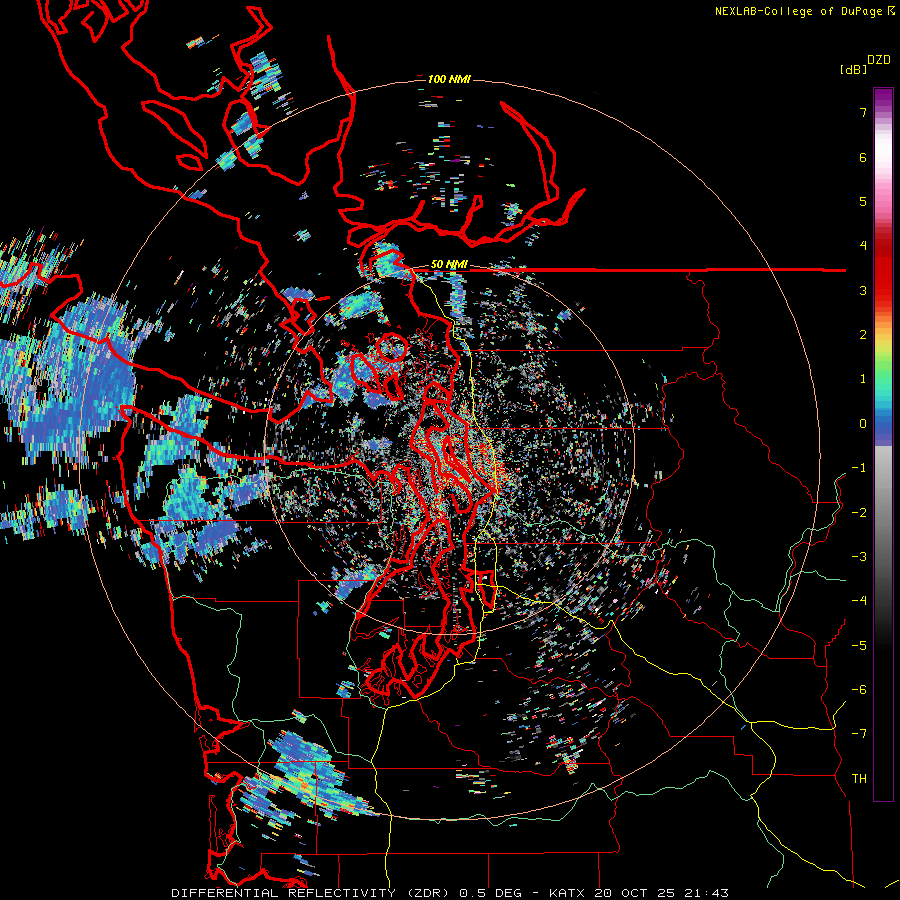Click the 7 dB scale value
This screenshot has height=900, width=900.
[863, 112]
